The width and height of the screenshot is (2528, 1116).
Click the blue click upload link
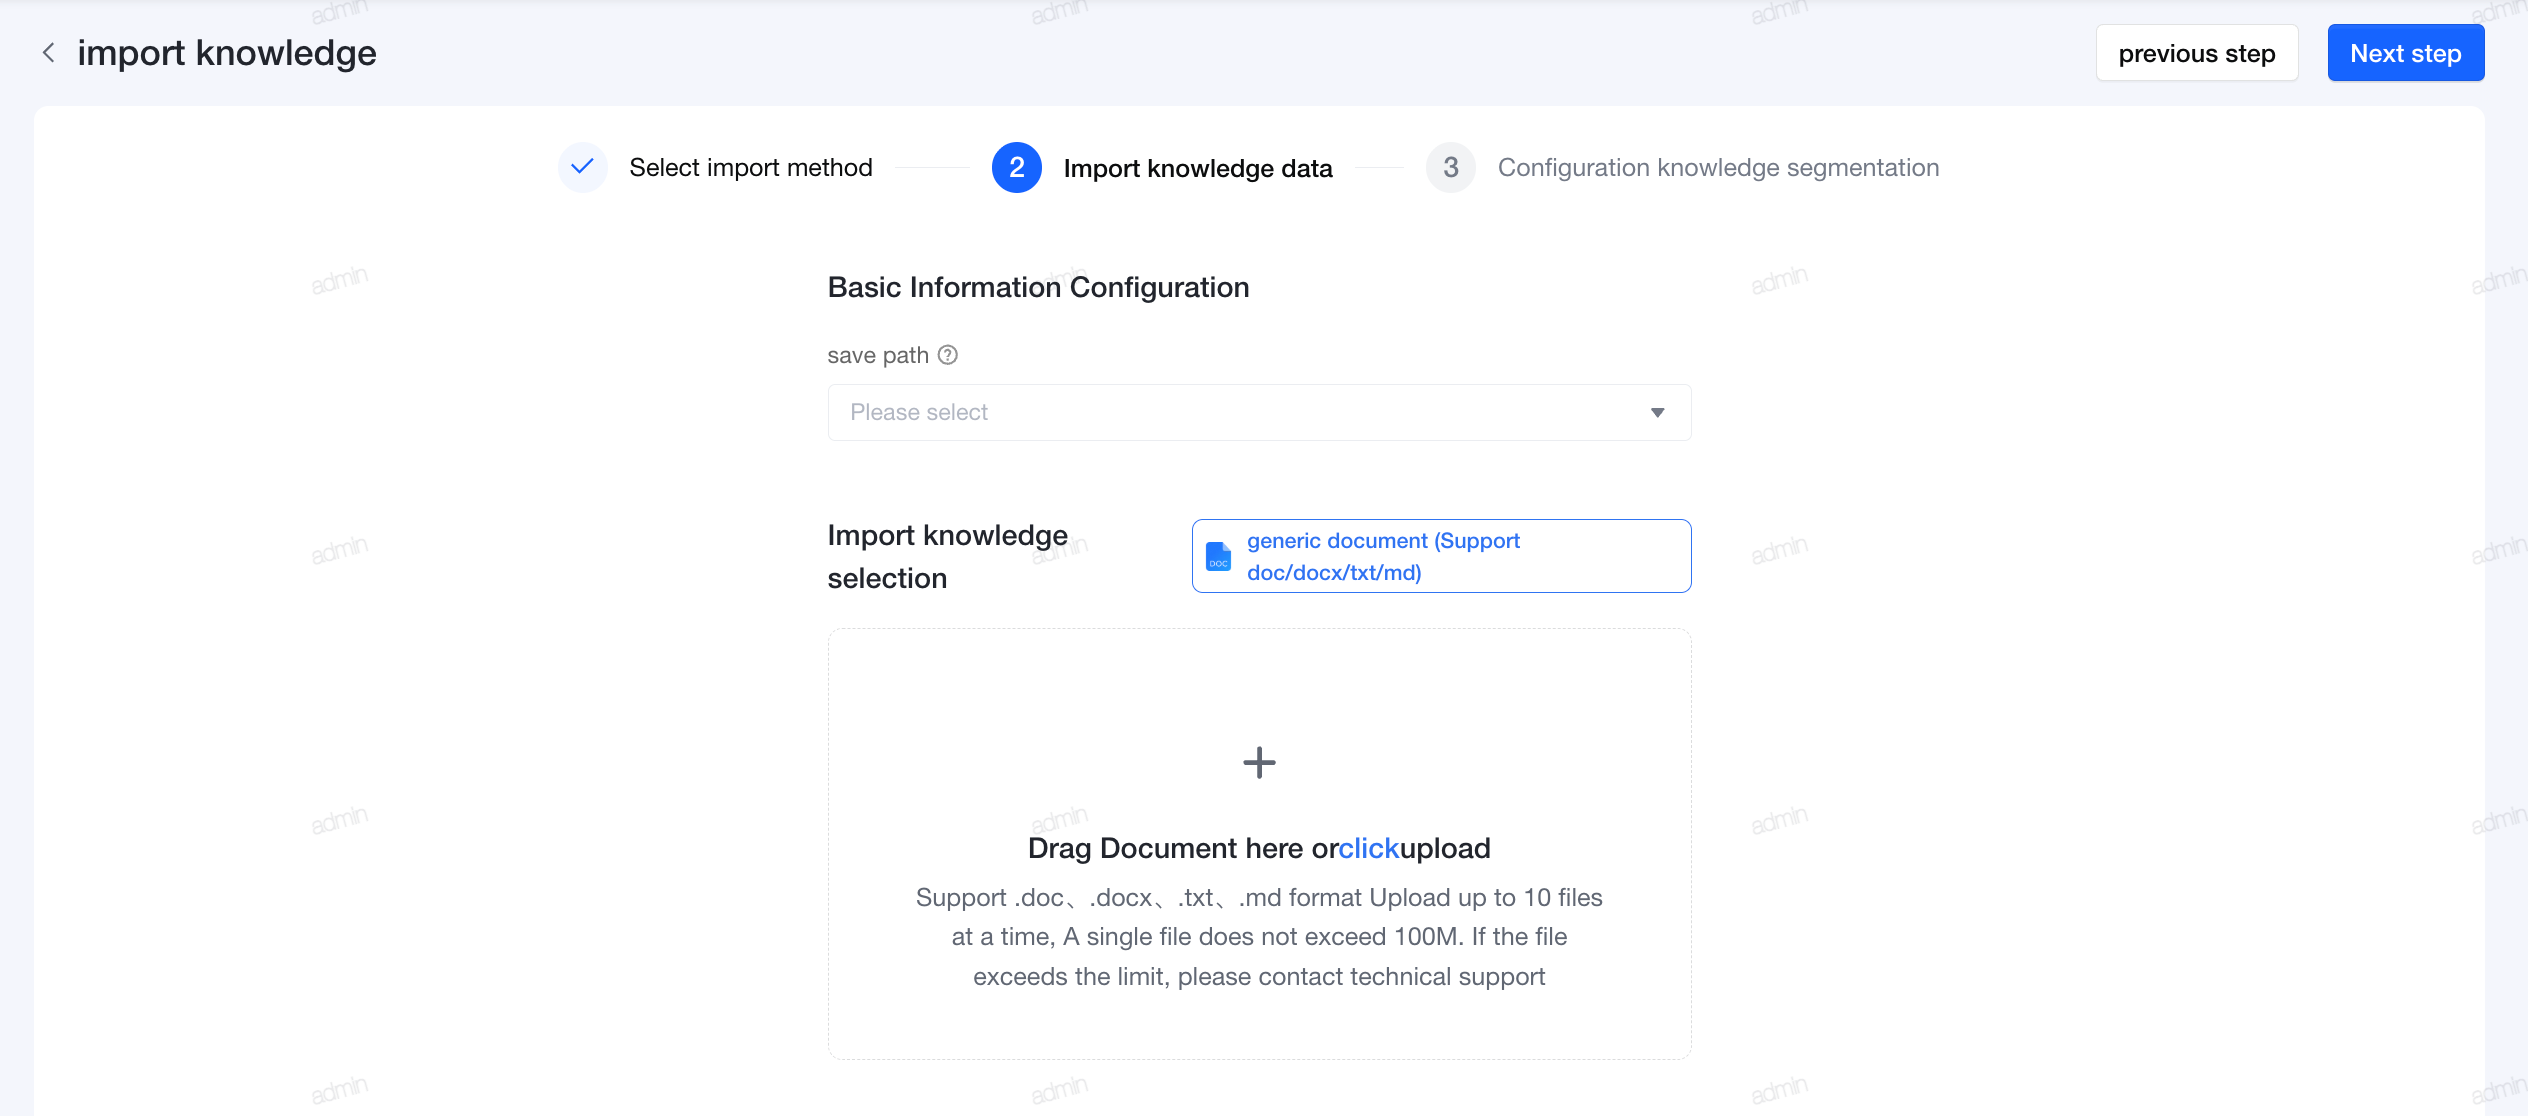click(x=1368, y=848)
